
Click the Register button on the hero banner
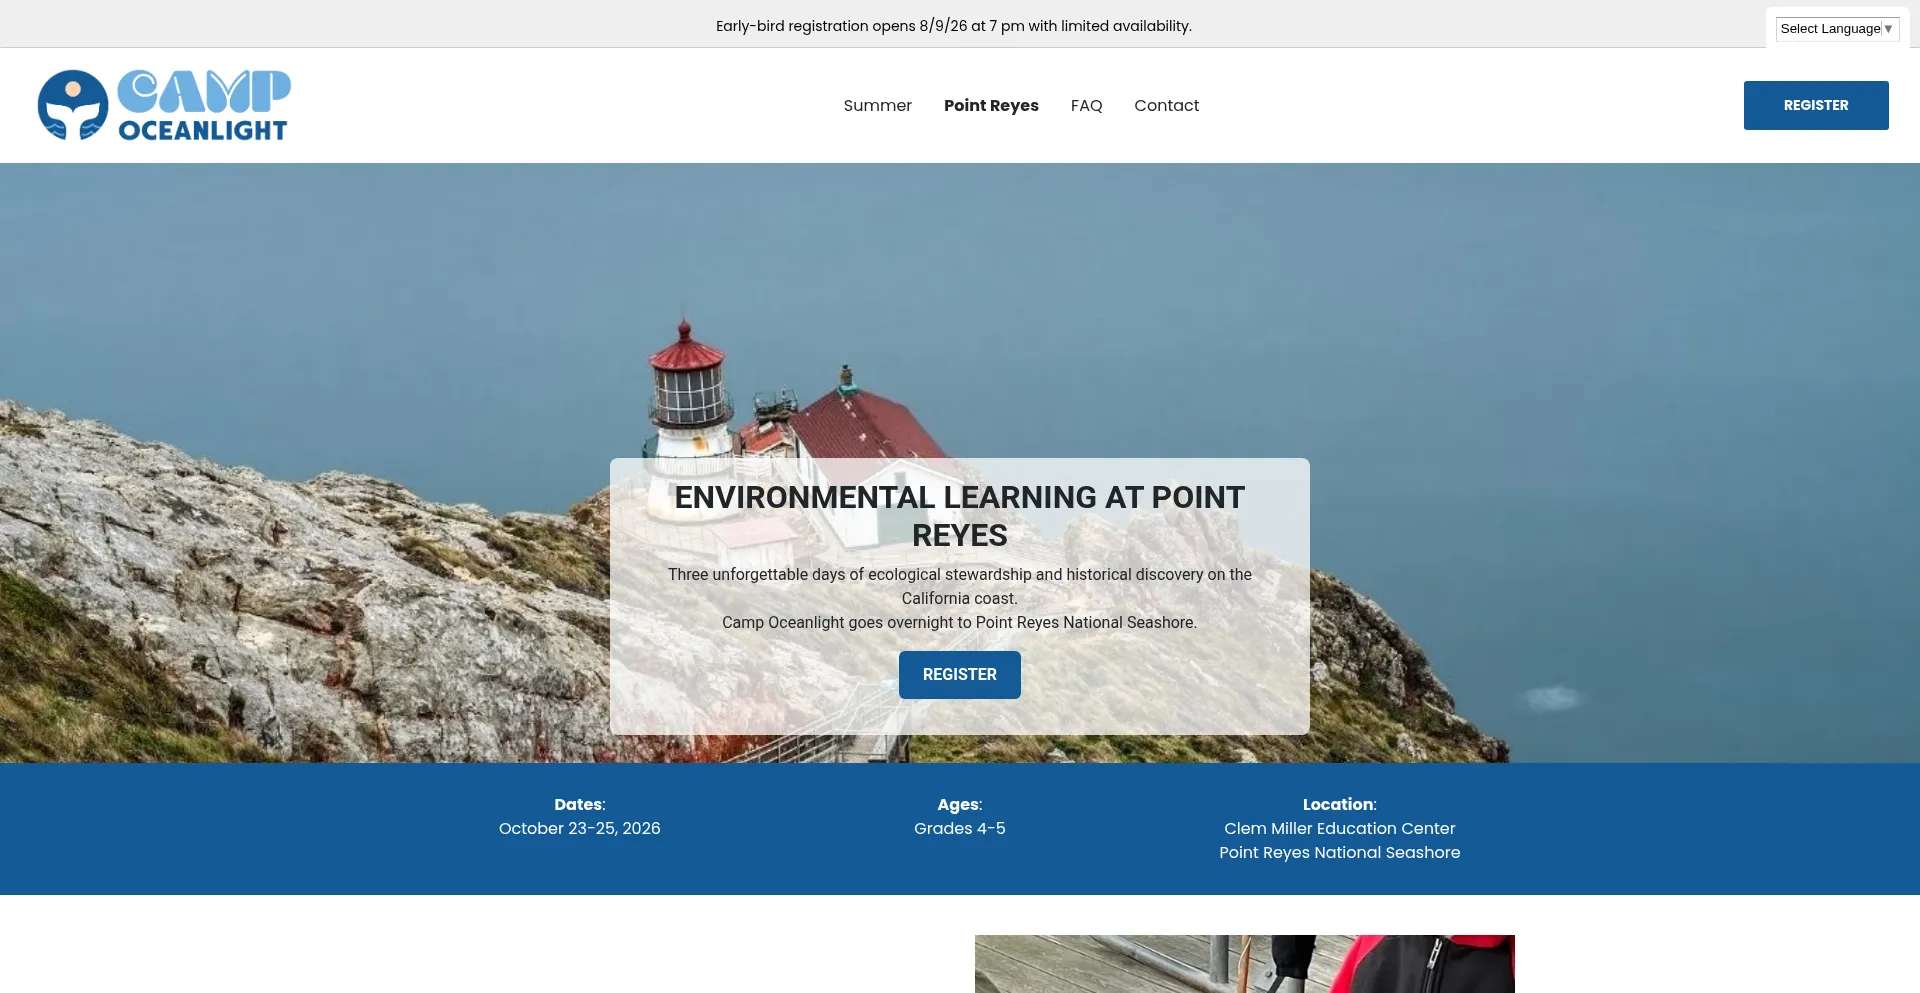[x=960, y=675]
